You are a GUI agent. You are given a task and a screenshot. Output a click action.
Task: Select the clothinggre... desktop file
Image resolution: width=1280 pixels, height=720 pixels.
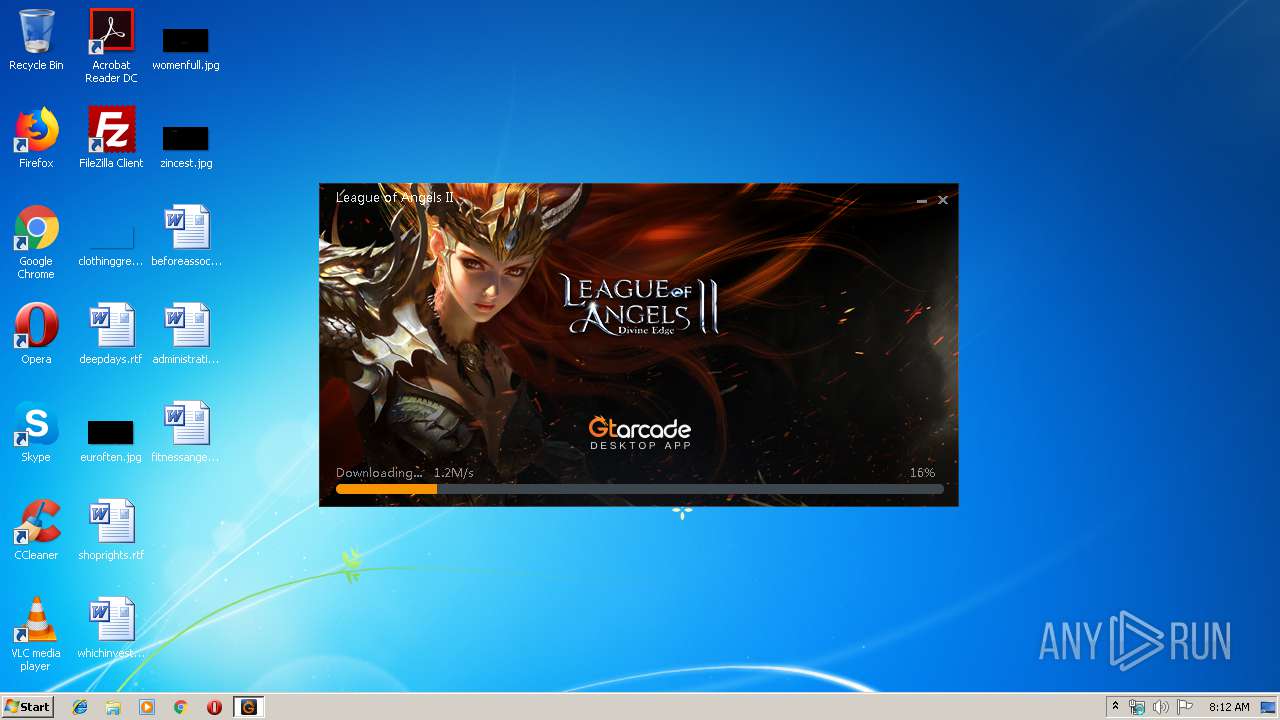(x=111, y=246)
